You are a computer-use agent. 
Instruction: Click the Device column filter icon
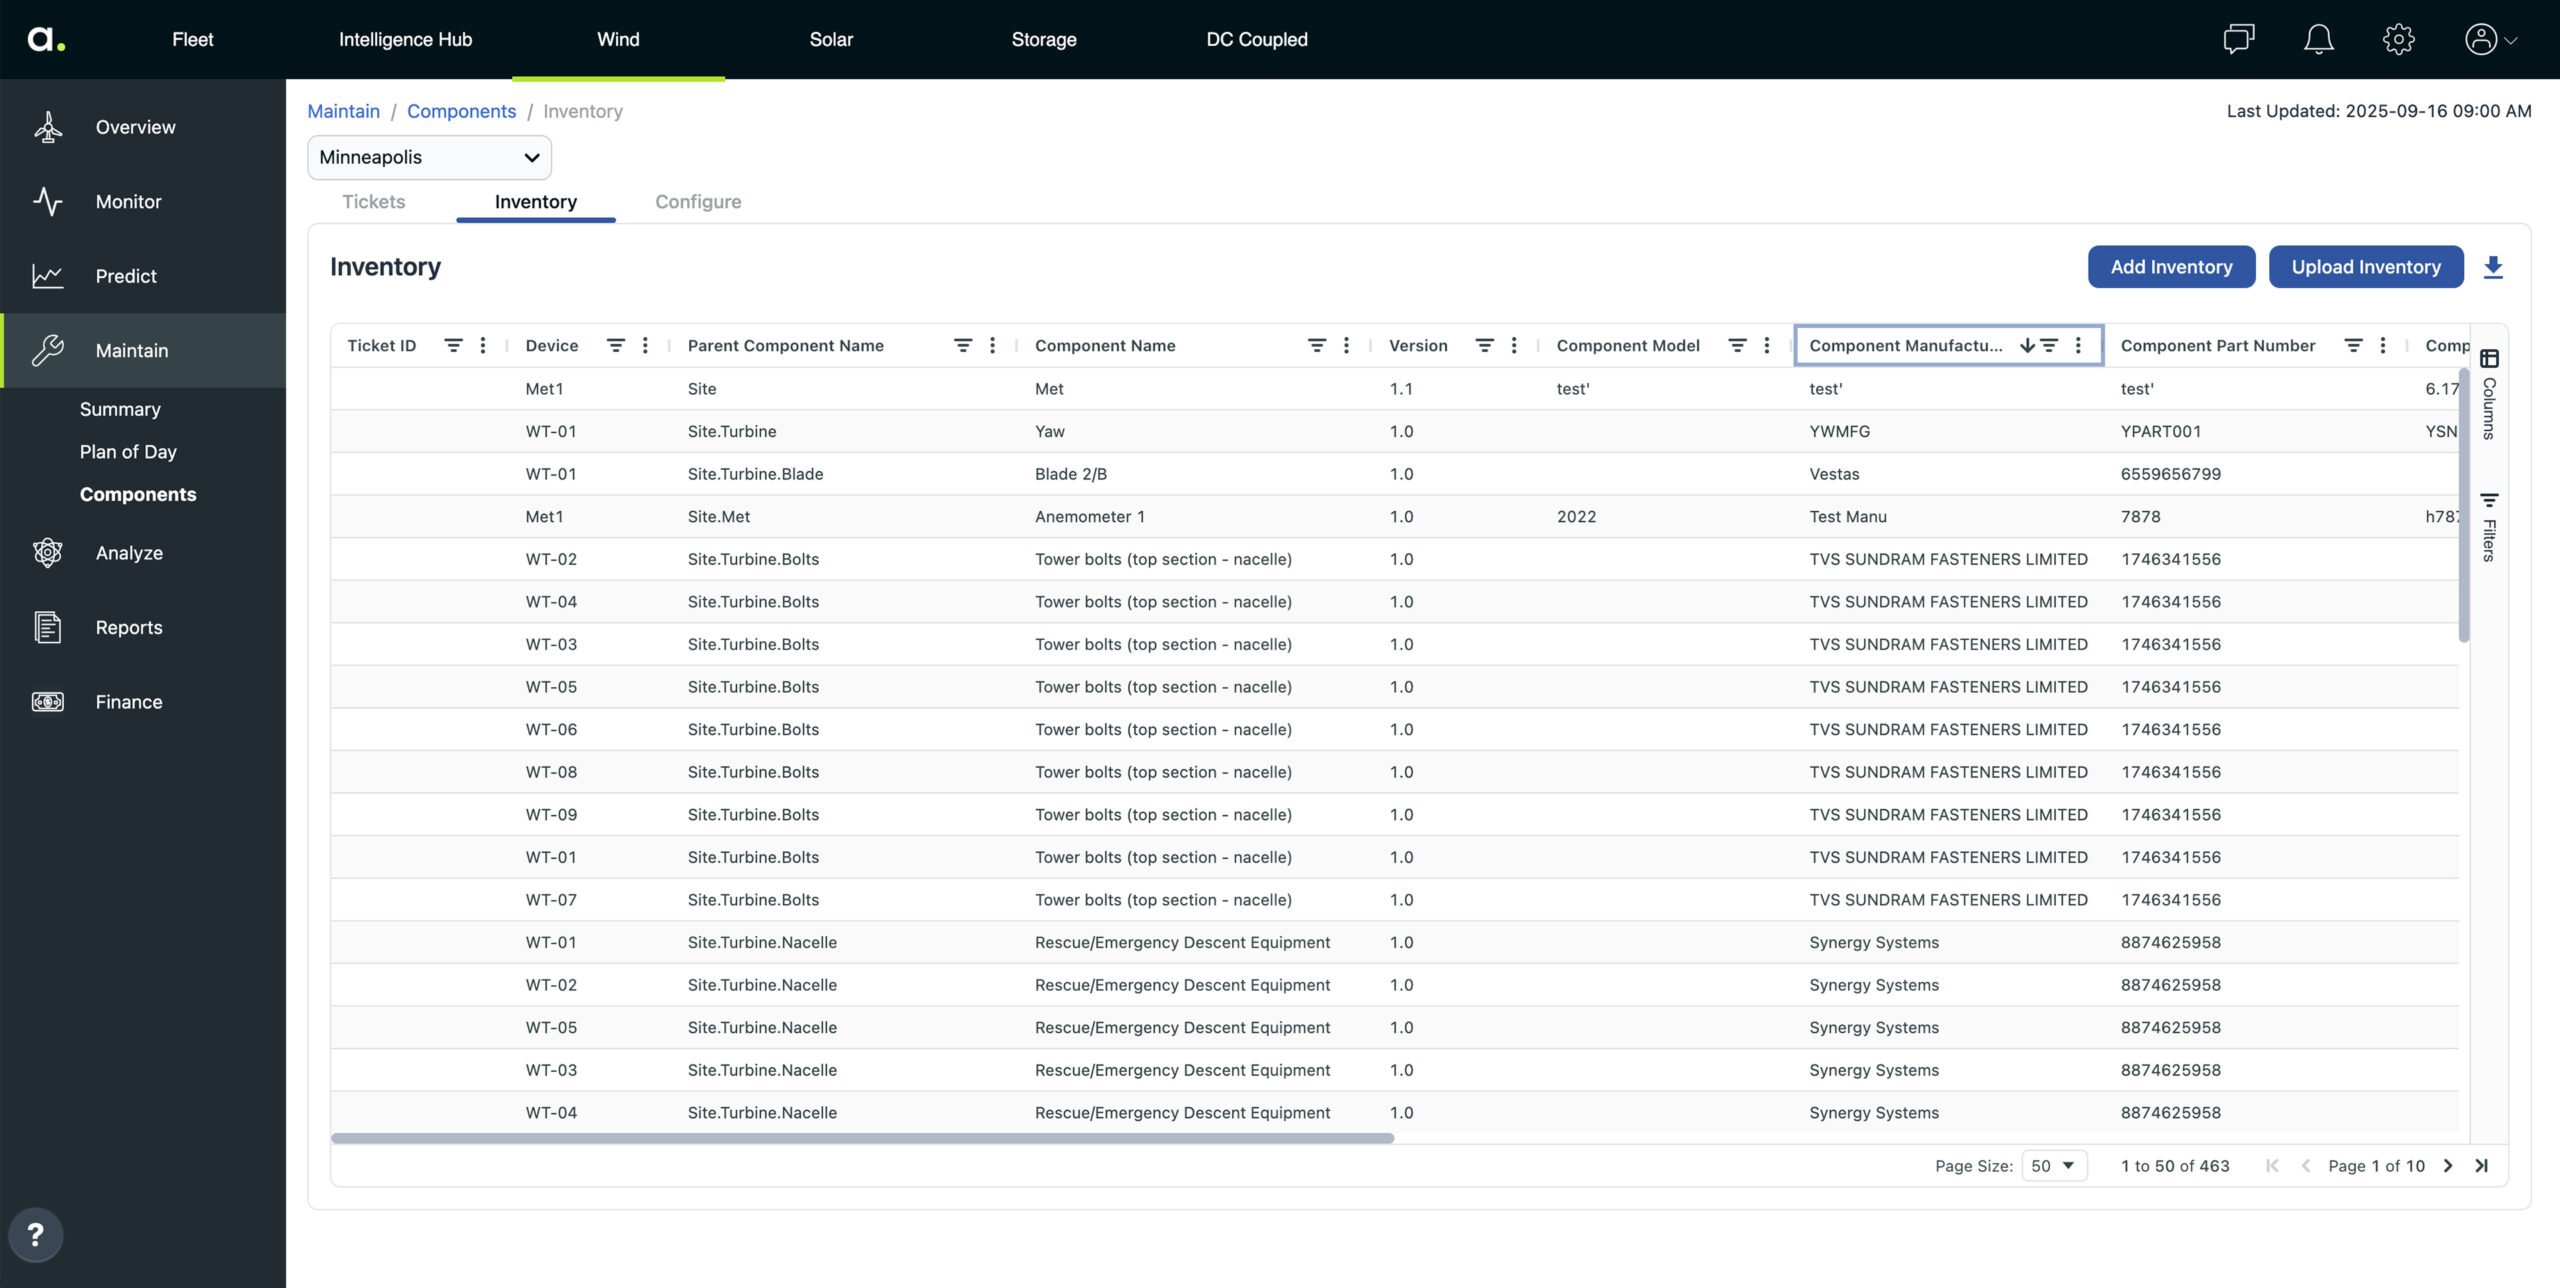(615, 345)
